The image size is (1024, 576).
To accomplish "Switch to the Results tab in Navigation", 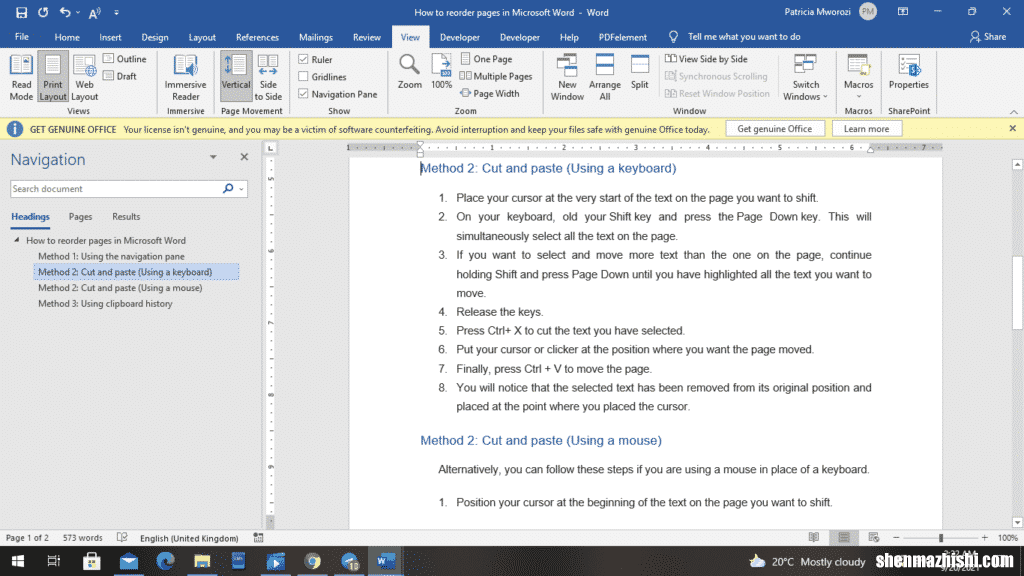I will 126,217.
